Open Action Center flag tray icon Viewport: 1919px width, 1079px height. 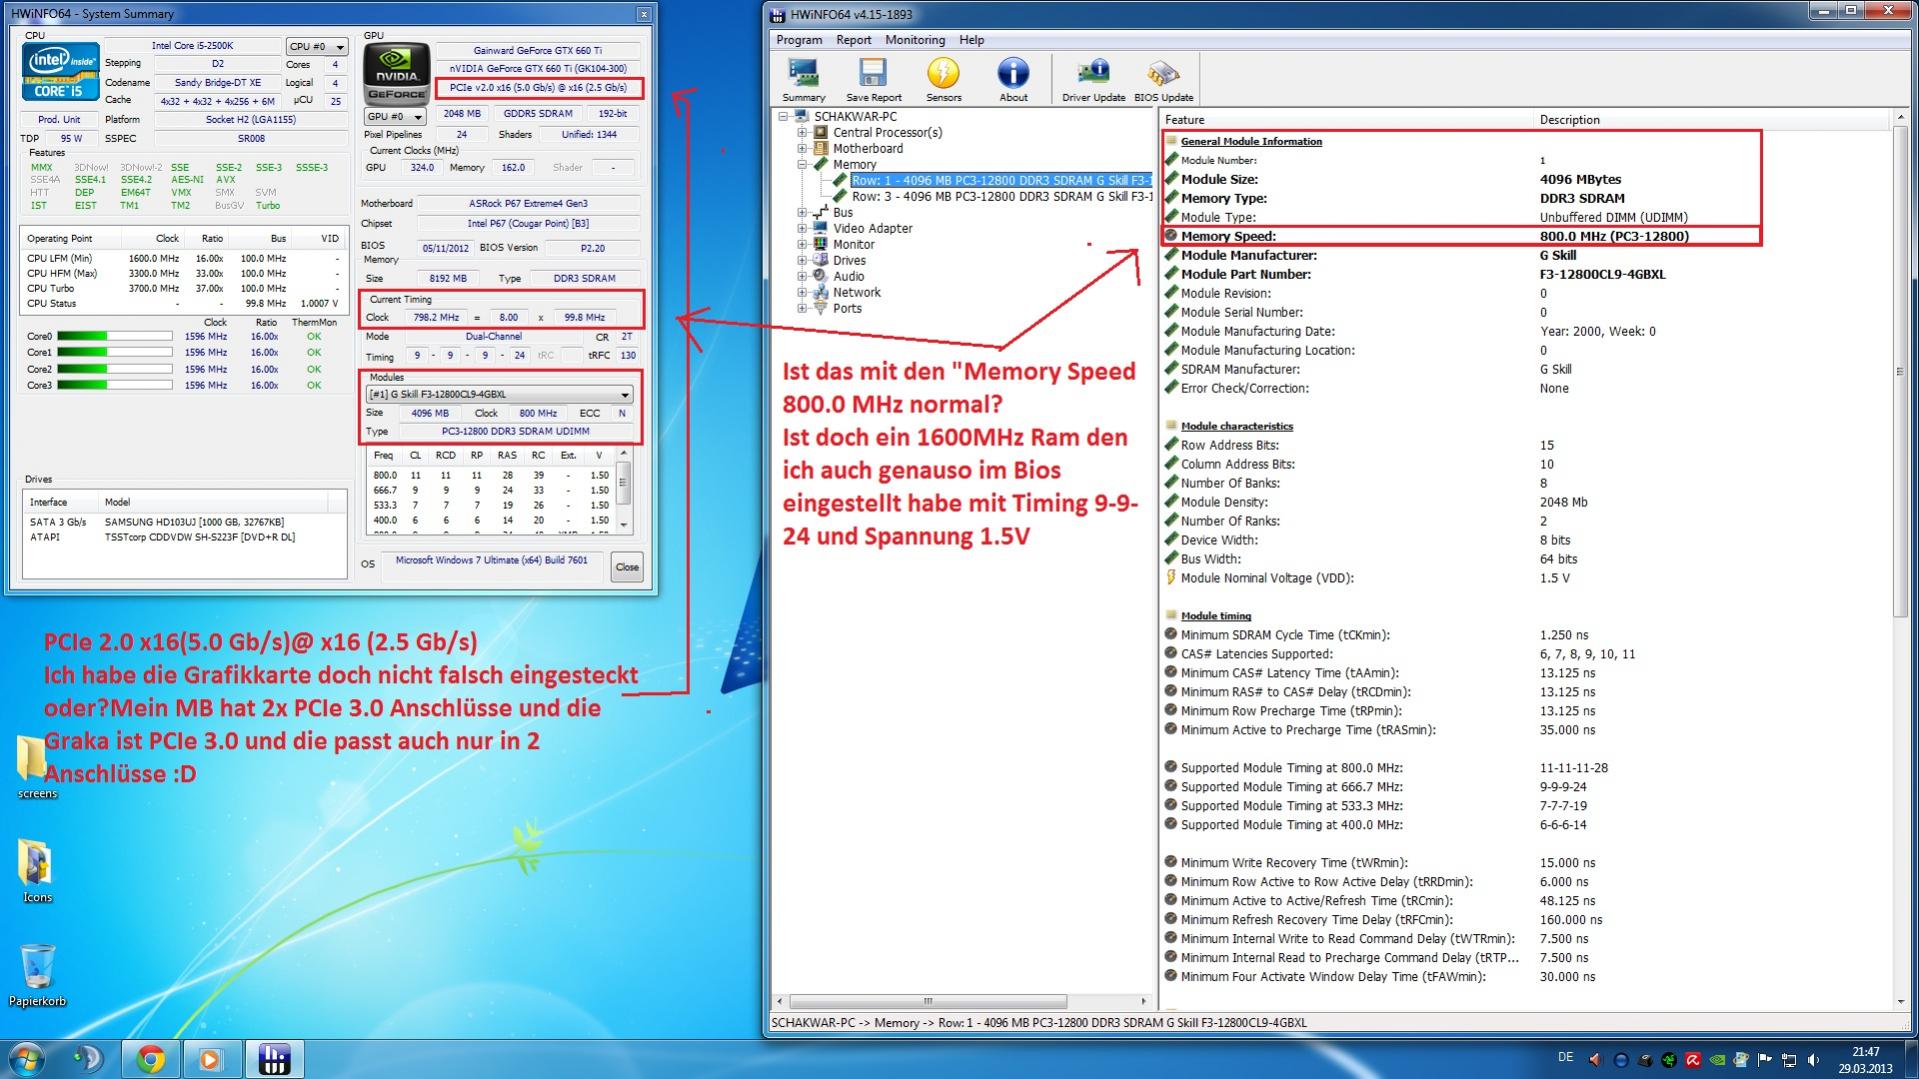point(1765,1060)
